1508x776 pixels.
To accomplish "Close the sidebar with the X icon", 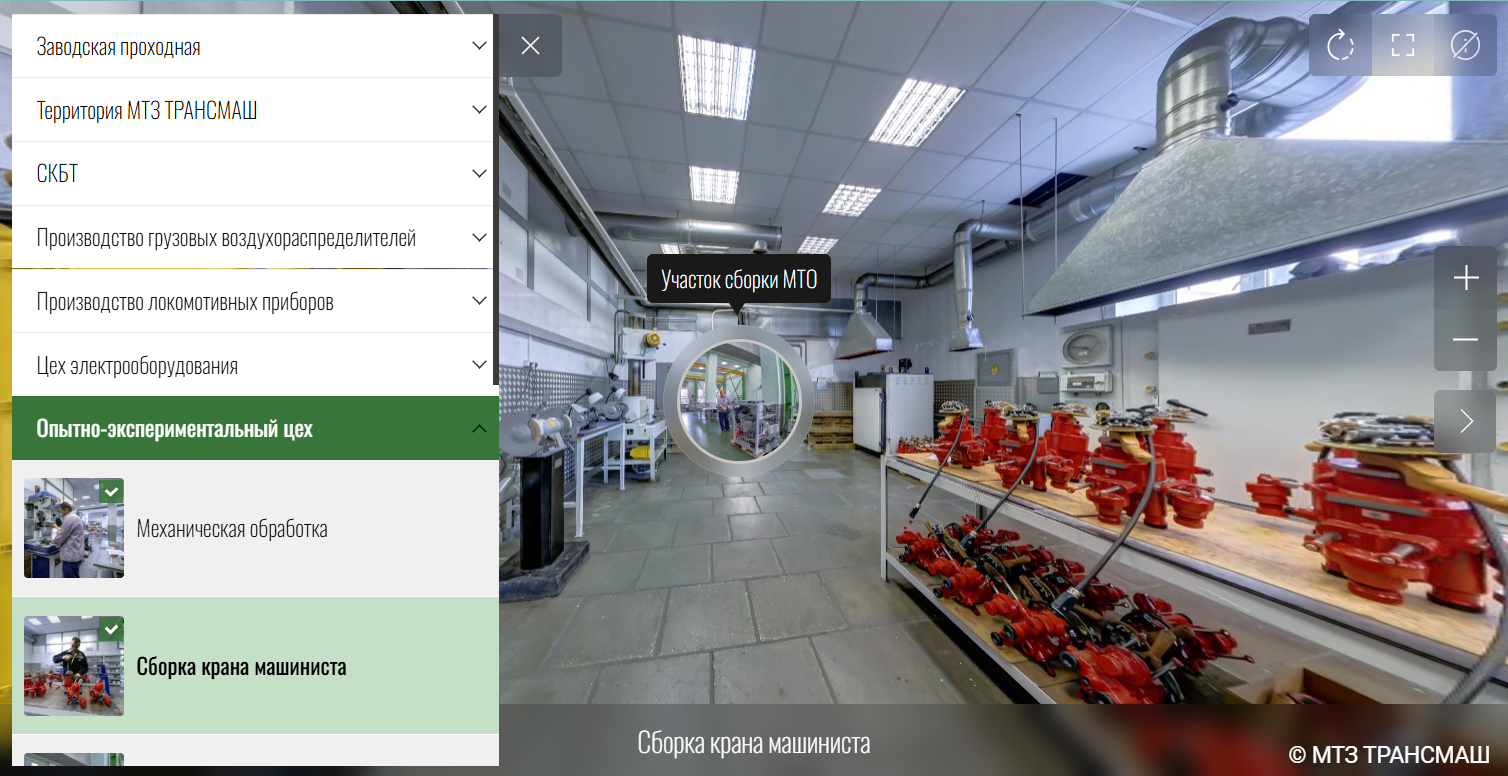I will [530, 44].
